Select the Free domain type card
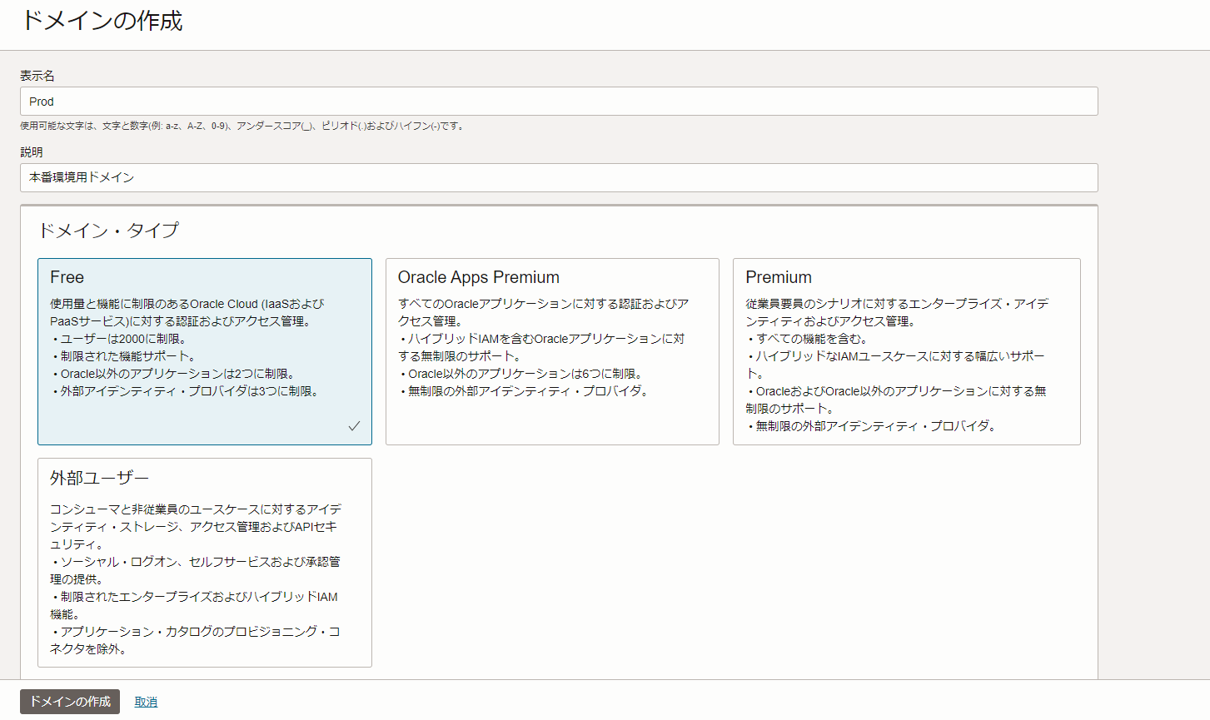 click(x=205, y=352)
